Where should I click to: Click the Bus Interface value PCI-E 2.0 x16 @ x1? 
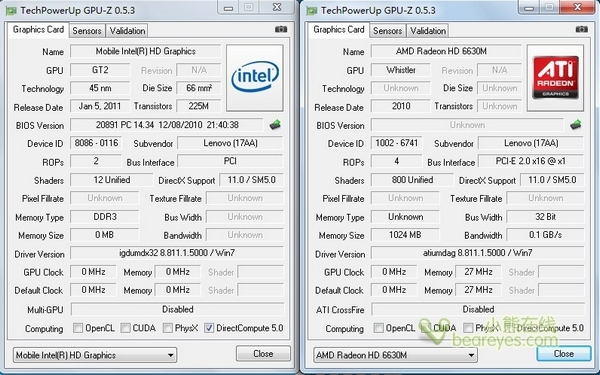(x=531, y=161)
